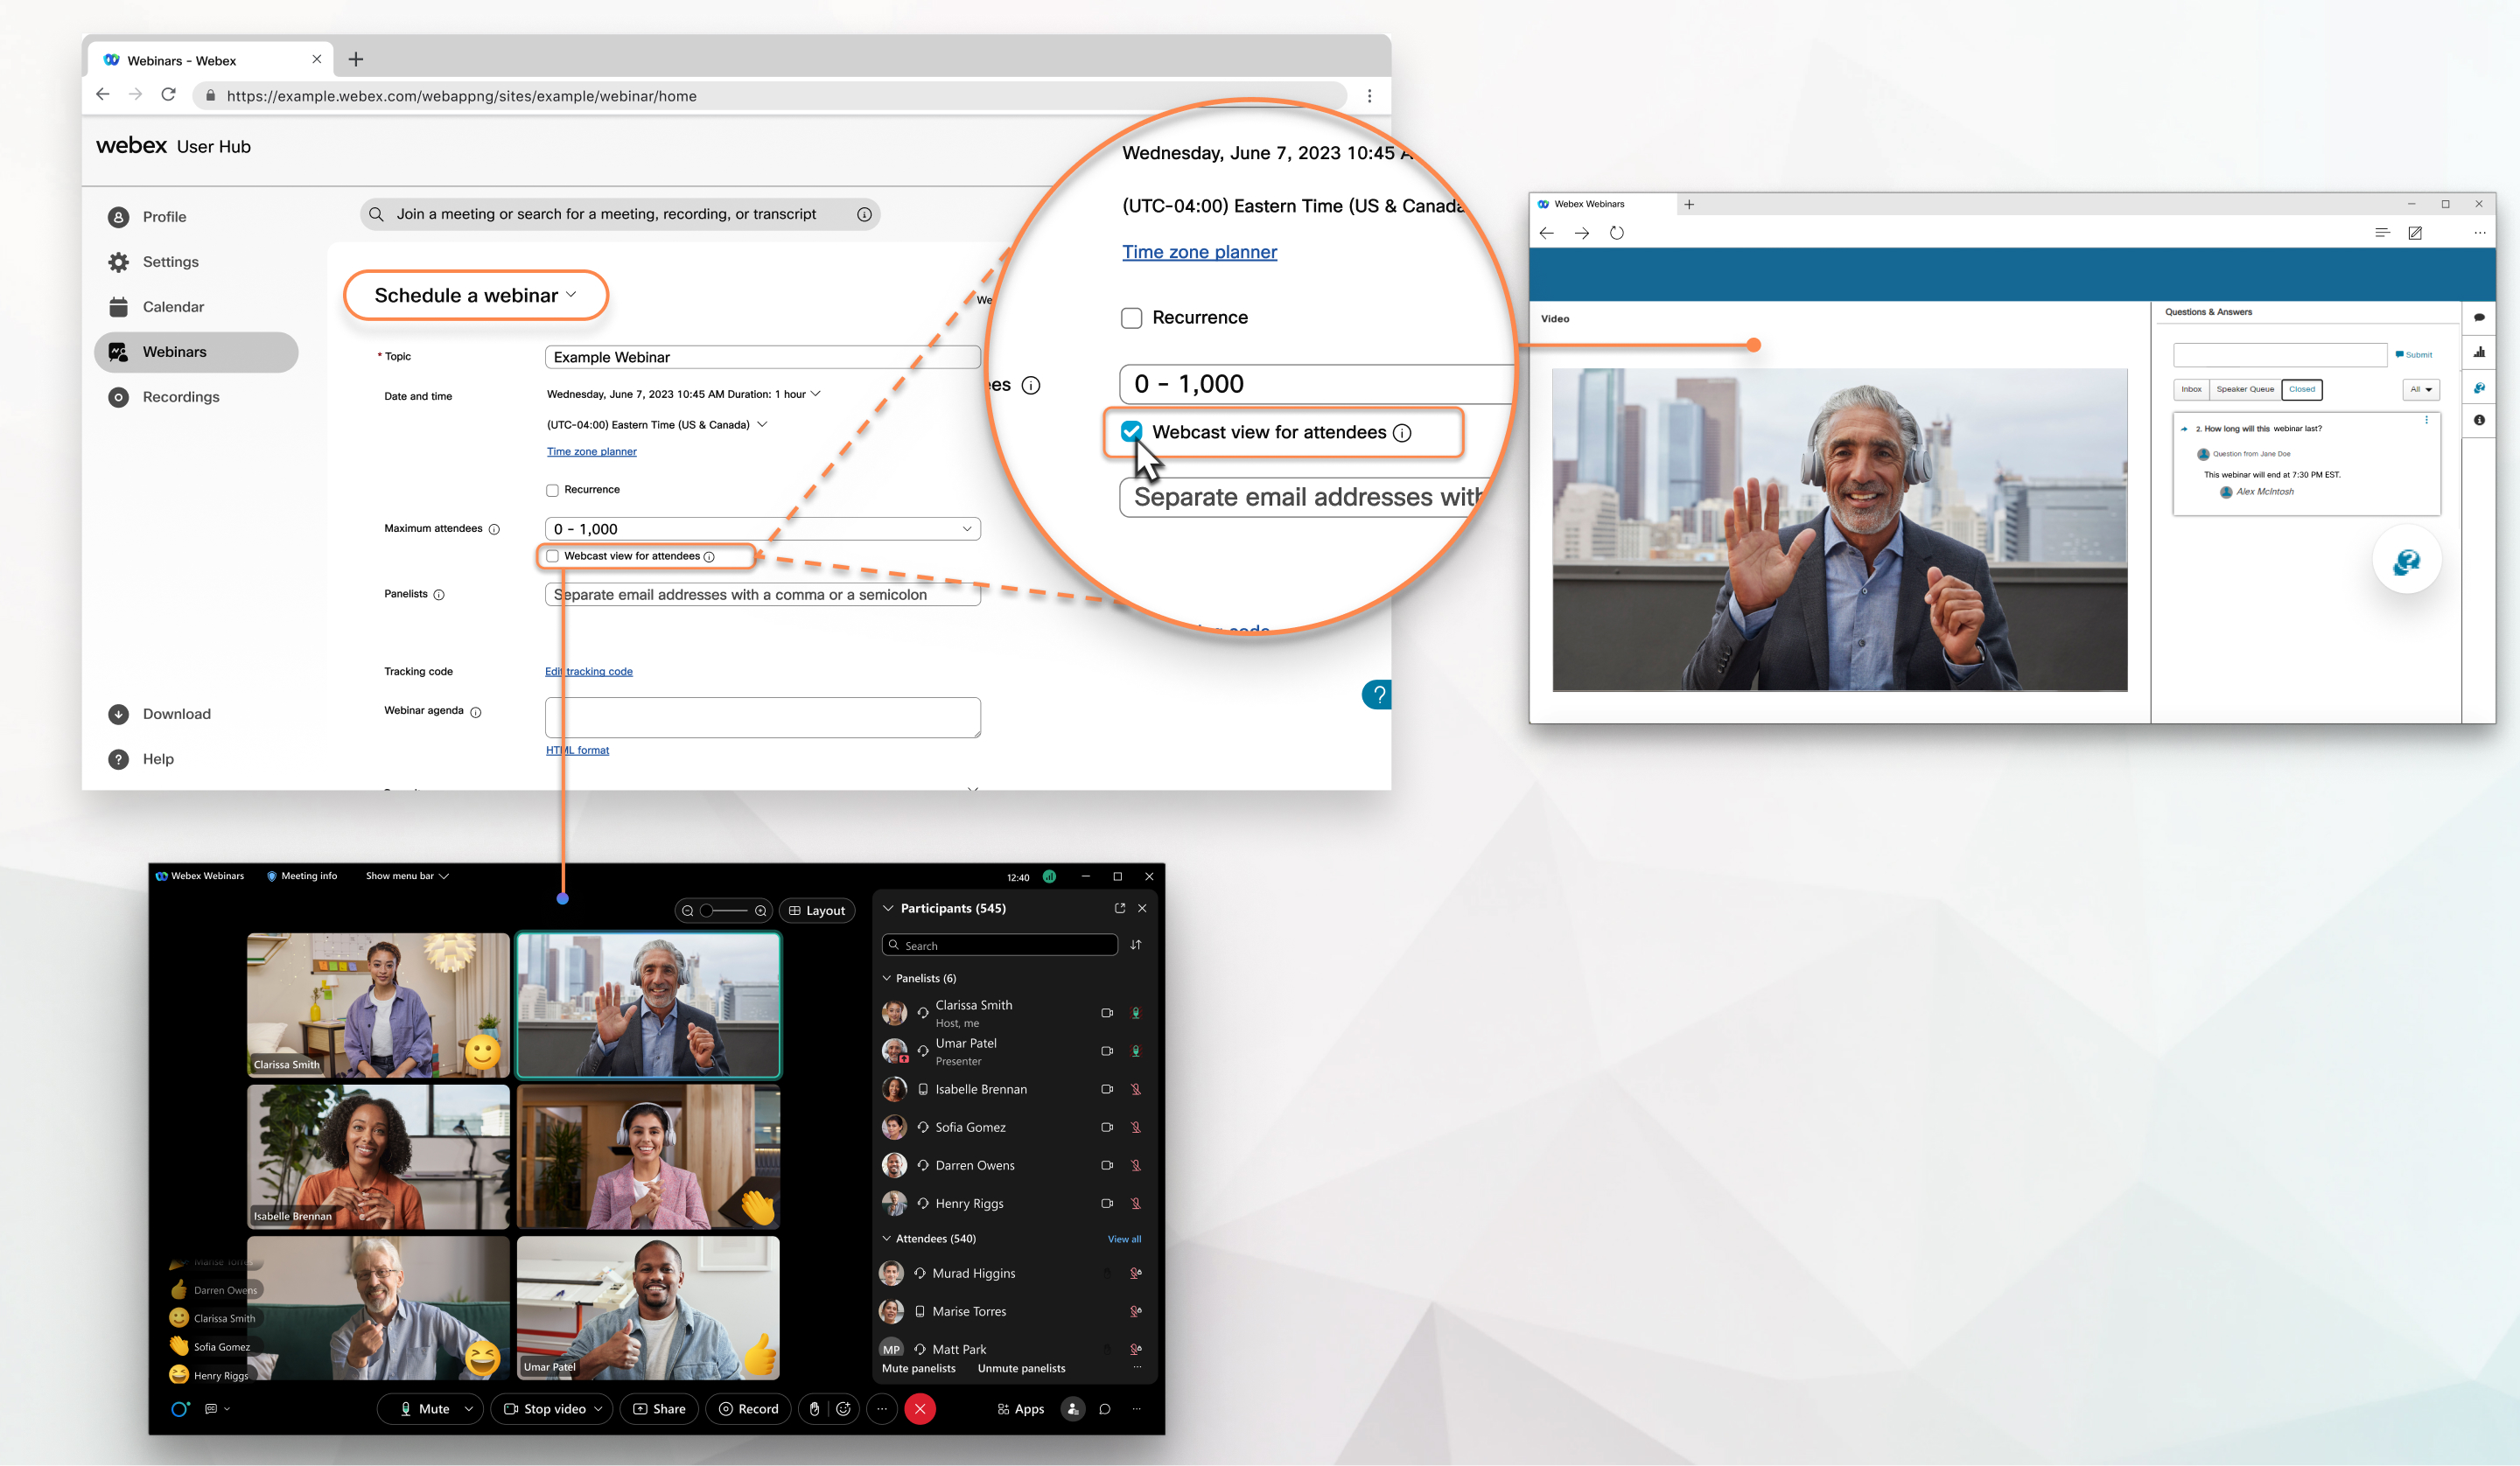Toggle Webcast view checkbox in scheduling form

coord(553,556)
